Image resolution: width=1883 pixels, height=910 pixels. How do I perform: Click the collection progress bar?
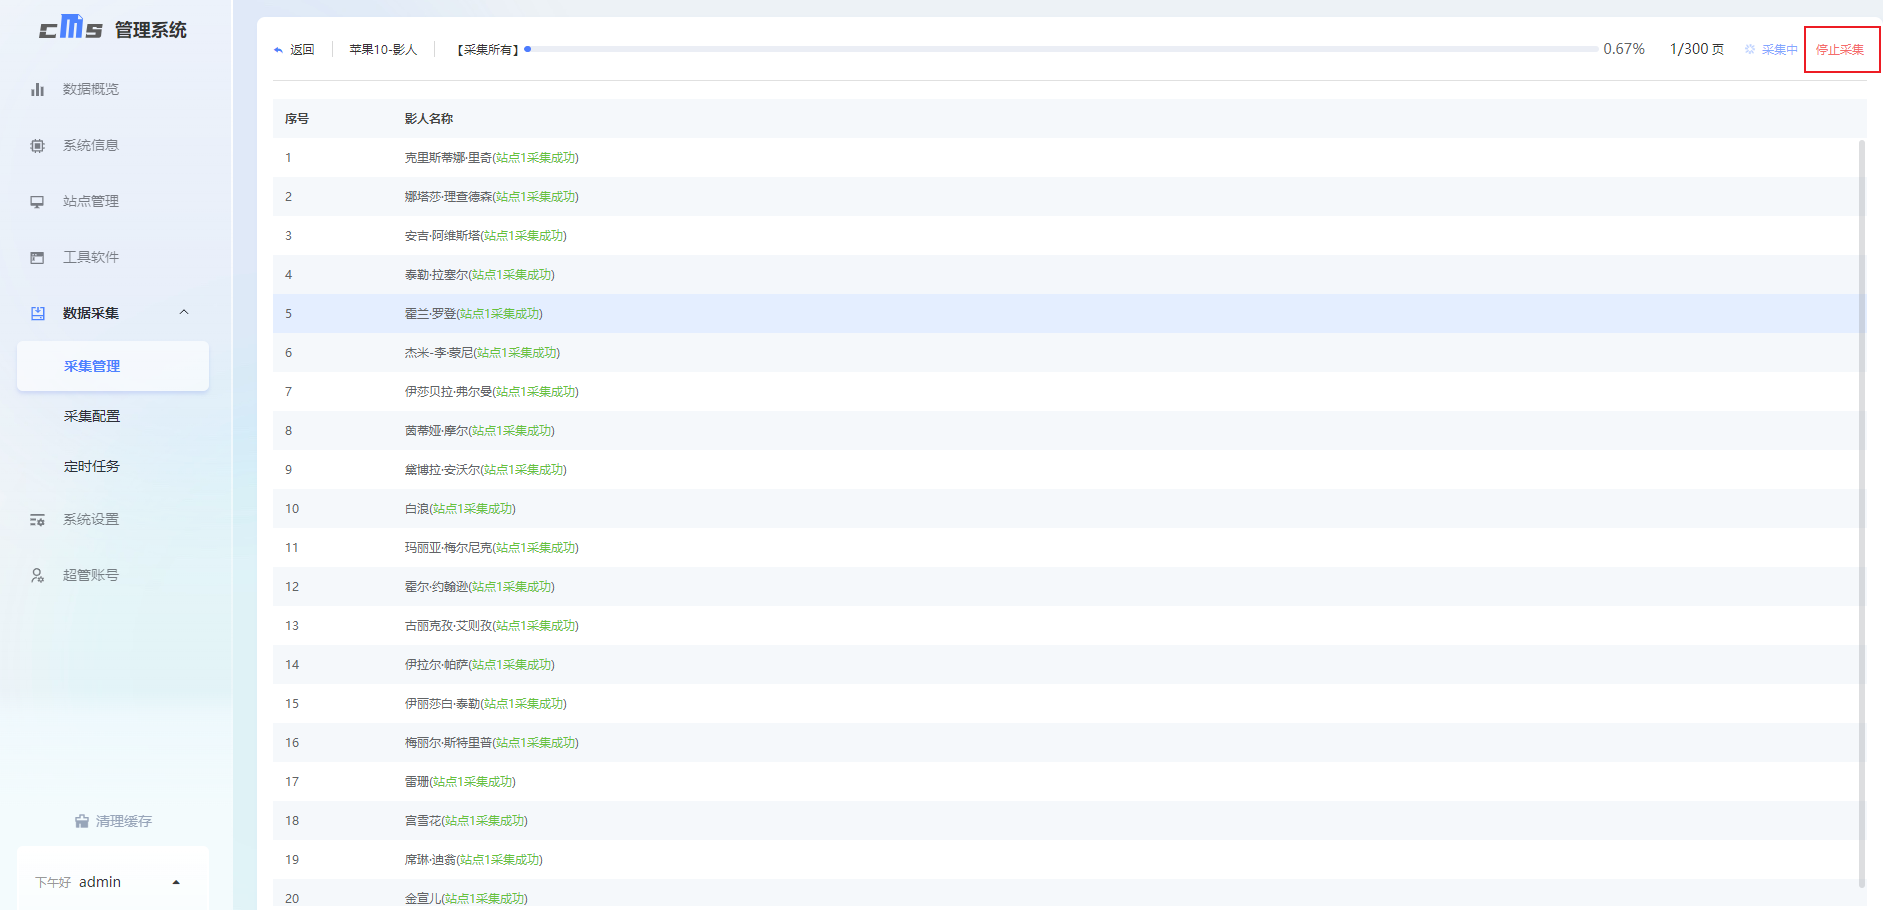click(1060, 49)
